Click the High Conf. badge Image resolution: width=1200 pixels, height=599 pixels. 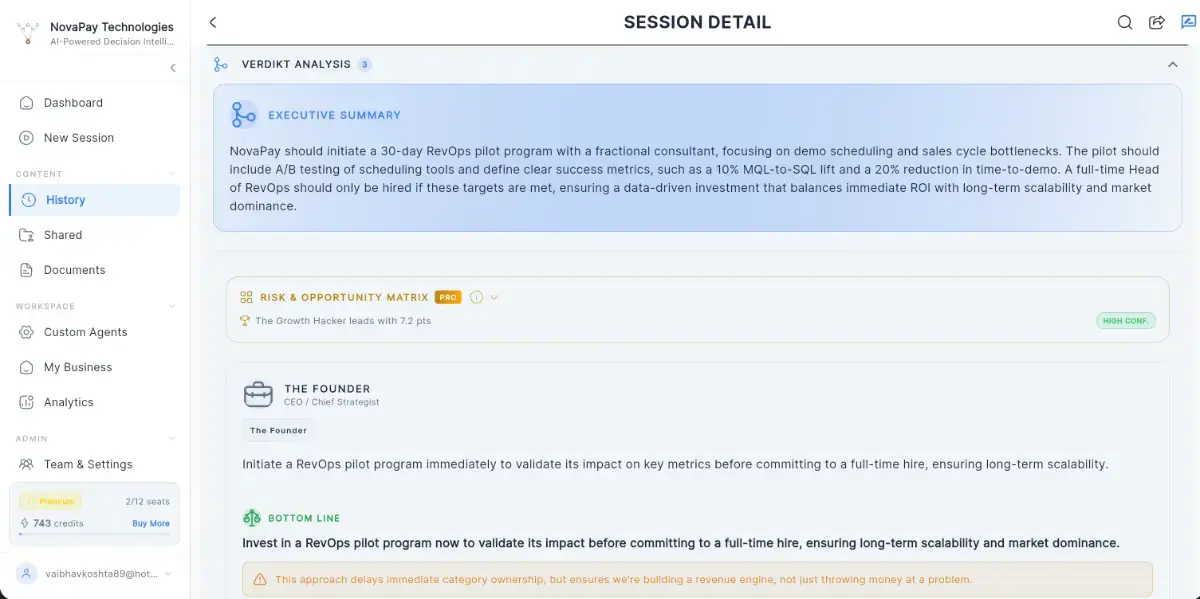[1125, 321]
